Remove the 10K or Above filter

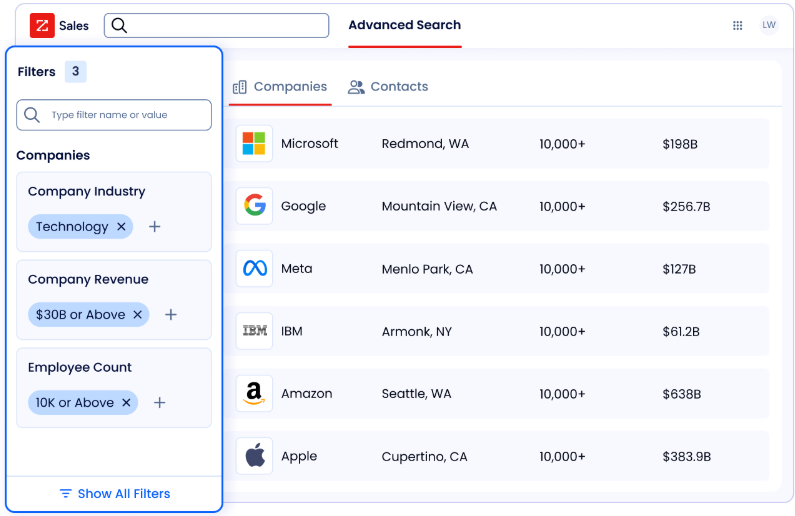pos(126,402)
